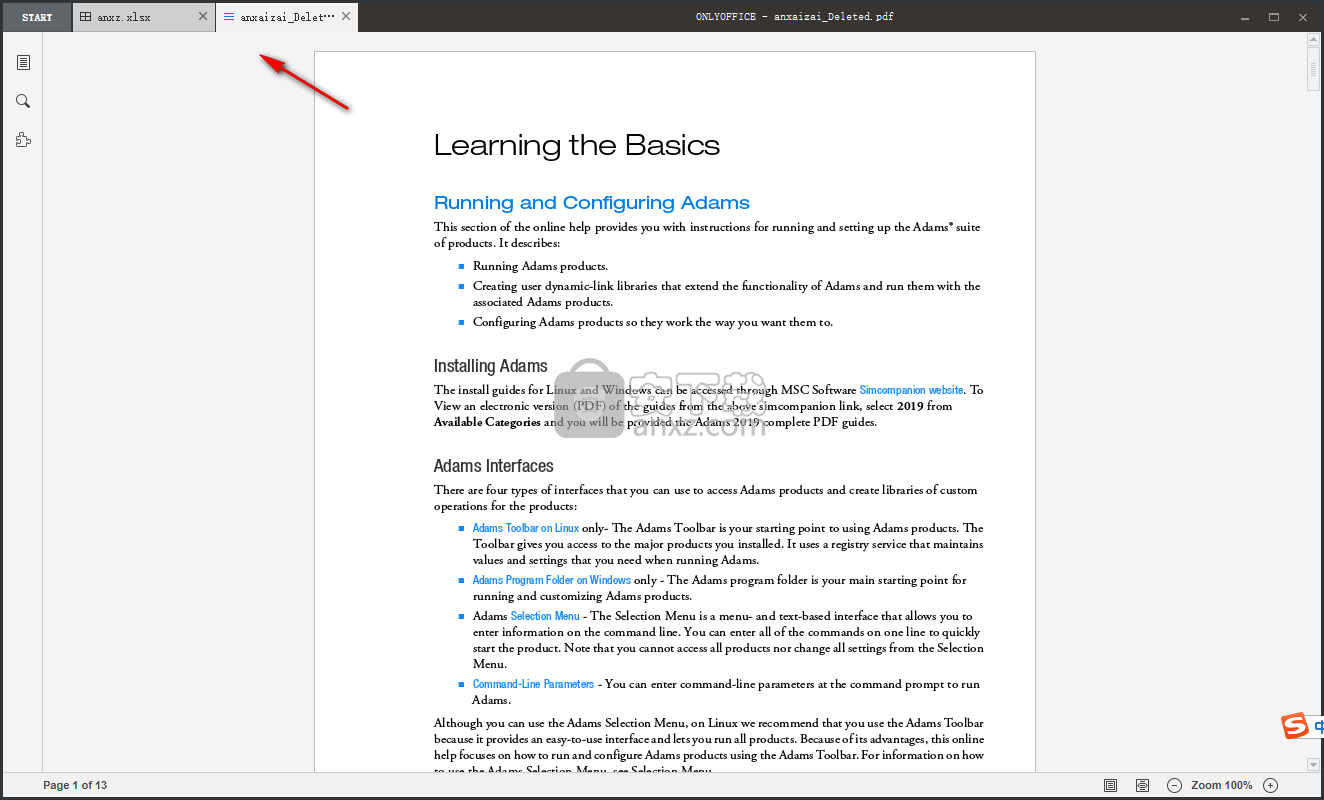Close the anxaizai_Deleted PDF tab

tap(346, 17)
